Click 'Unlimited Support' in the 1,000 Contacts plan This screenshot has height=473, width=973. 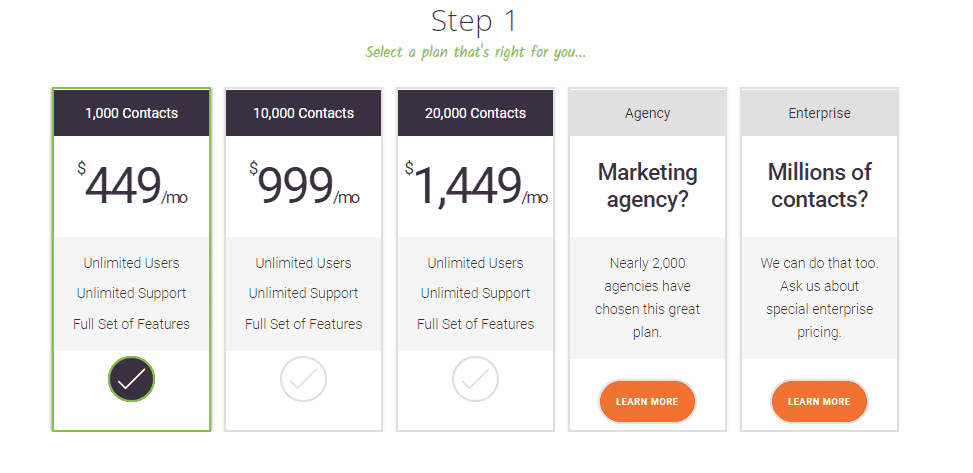click(132, 293)
